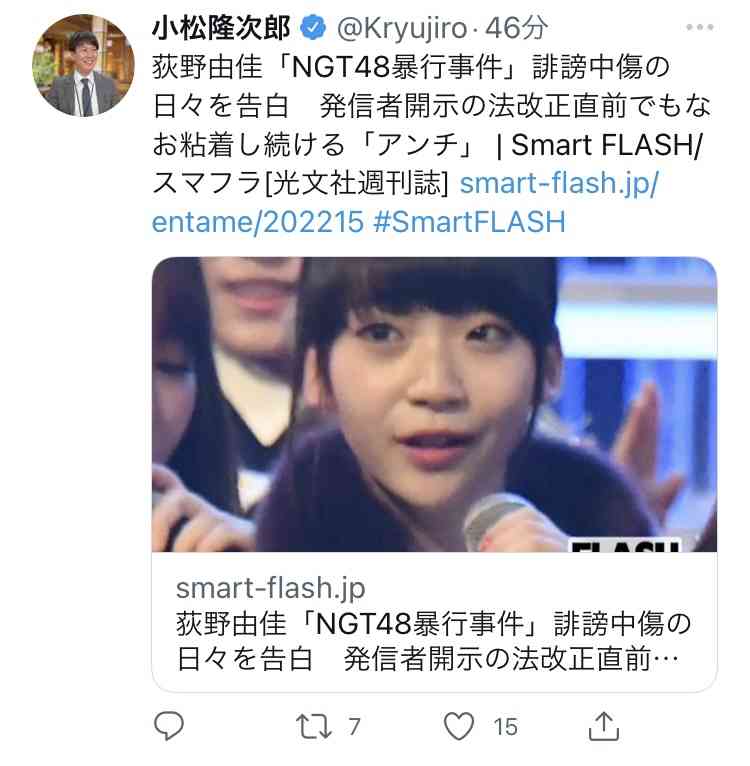750x766 pixels.
Task: Visit the @Kryujiro handle
Action: click(x=402, y=28)
